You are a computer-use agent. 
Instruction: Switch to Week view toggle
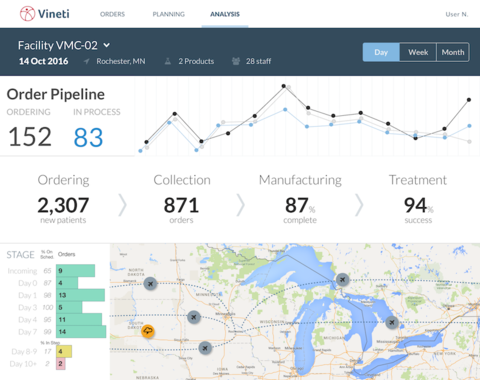(418, 52)
